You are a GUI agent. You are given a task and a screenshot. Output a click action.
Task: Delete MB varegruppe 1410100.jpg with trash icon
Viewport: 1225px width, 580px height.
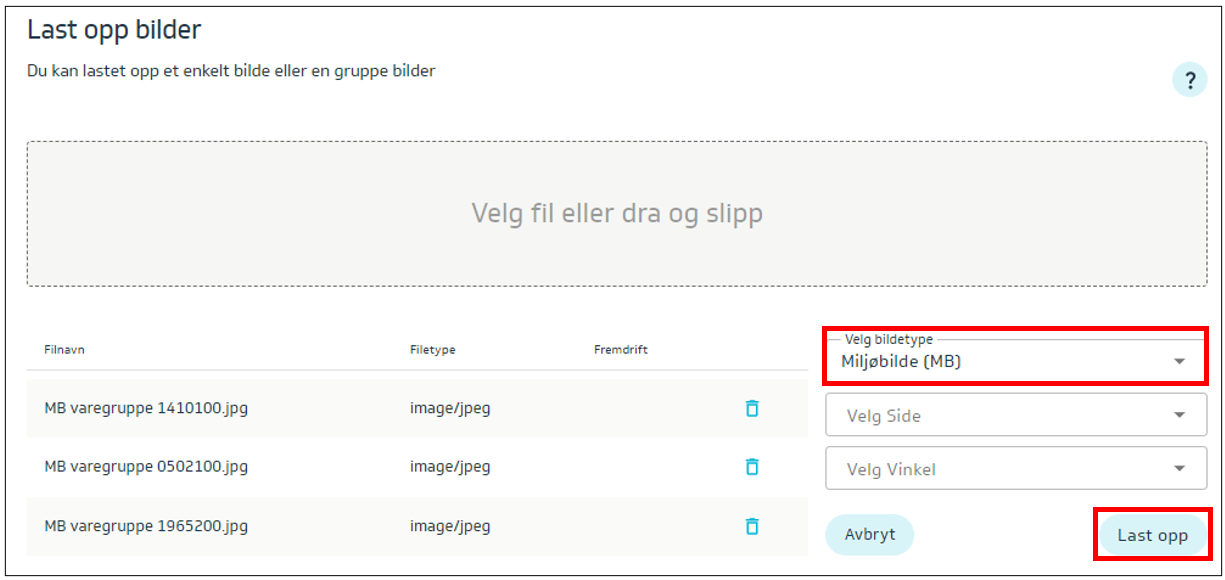click(x=752, y=408)
